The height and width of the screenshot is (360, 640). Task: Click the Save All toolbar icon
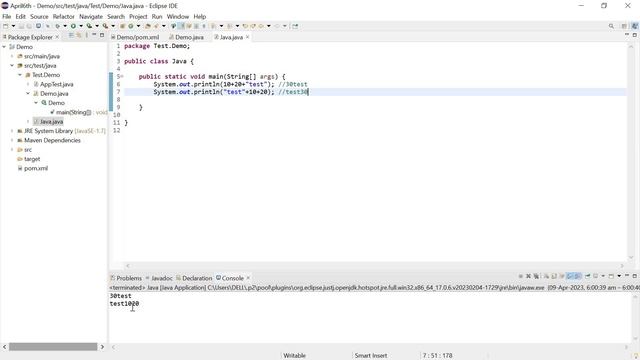[x=29, y=26]
